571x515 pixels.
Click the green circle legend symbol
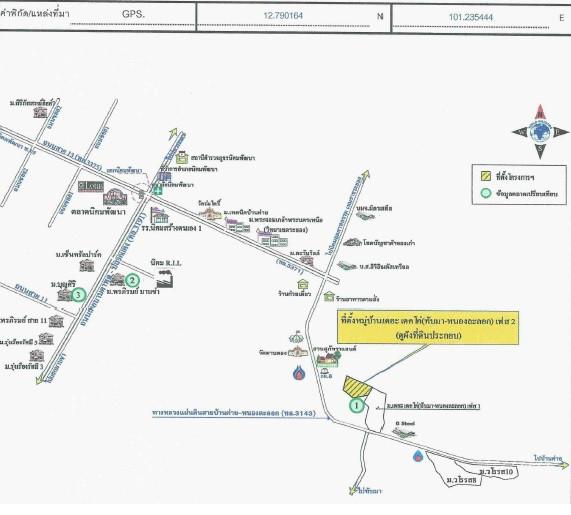(x=486, y=193)
